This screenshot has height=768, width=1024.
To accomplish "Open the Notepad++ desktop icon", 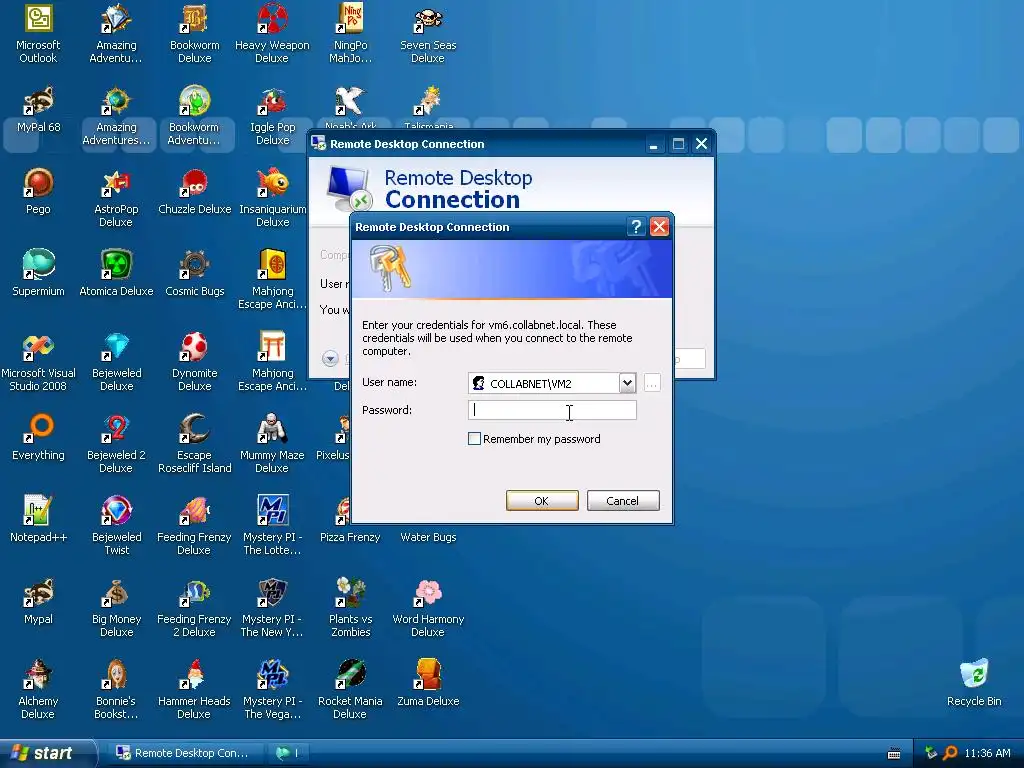I will 38,520.
